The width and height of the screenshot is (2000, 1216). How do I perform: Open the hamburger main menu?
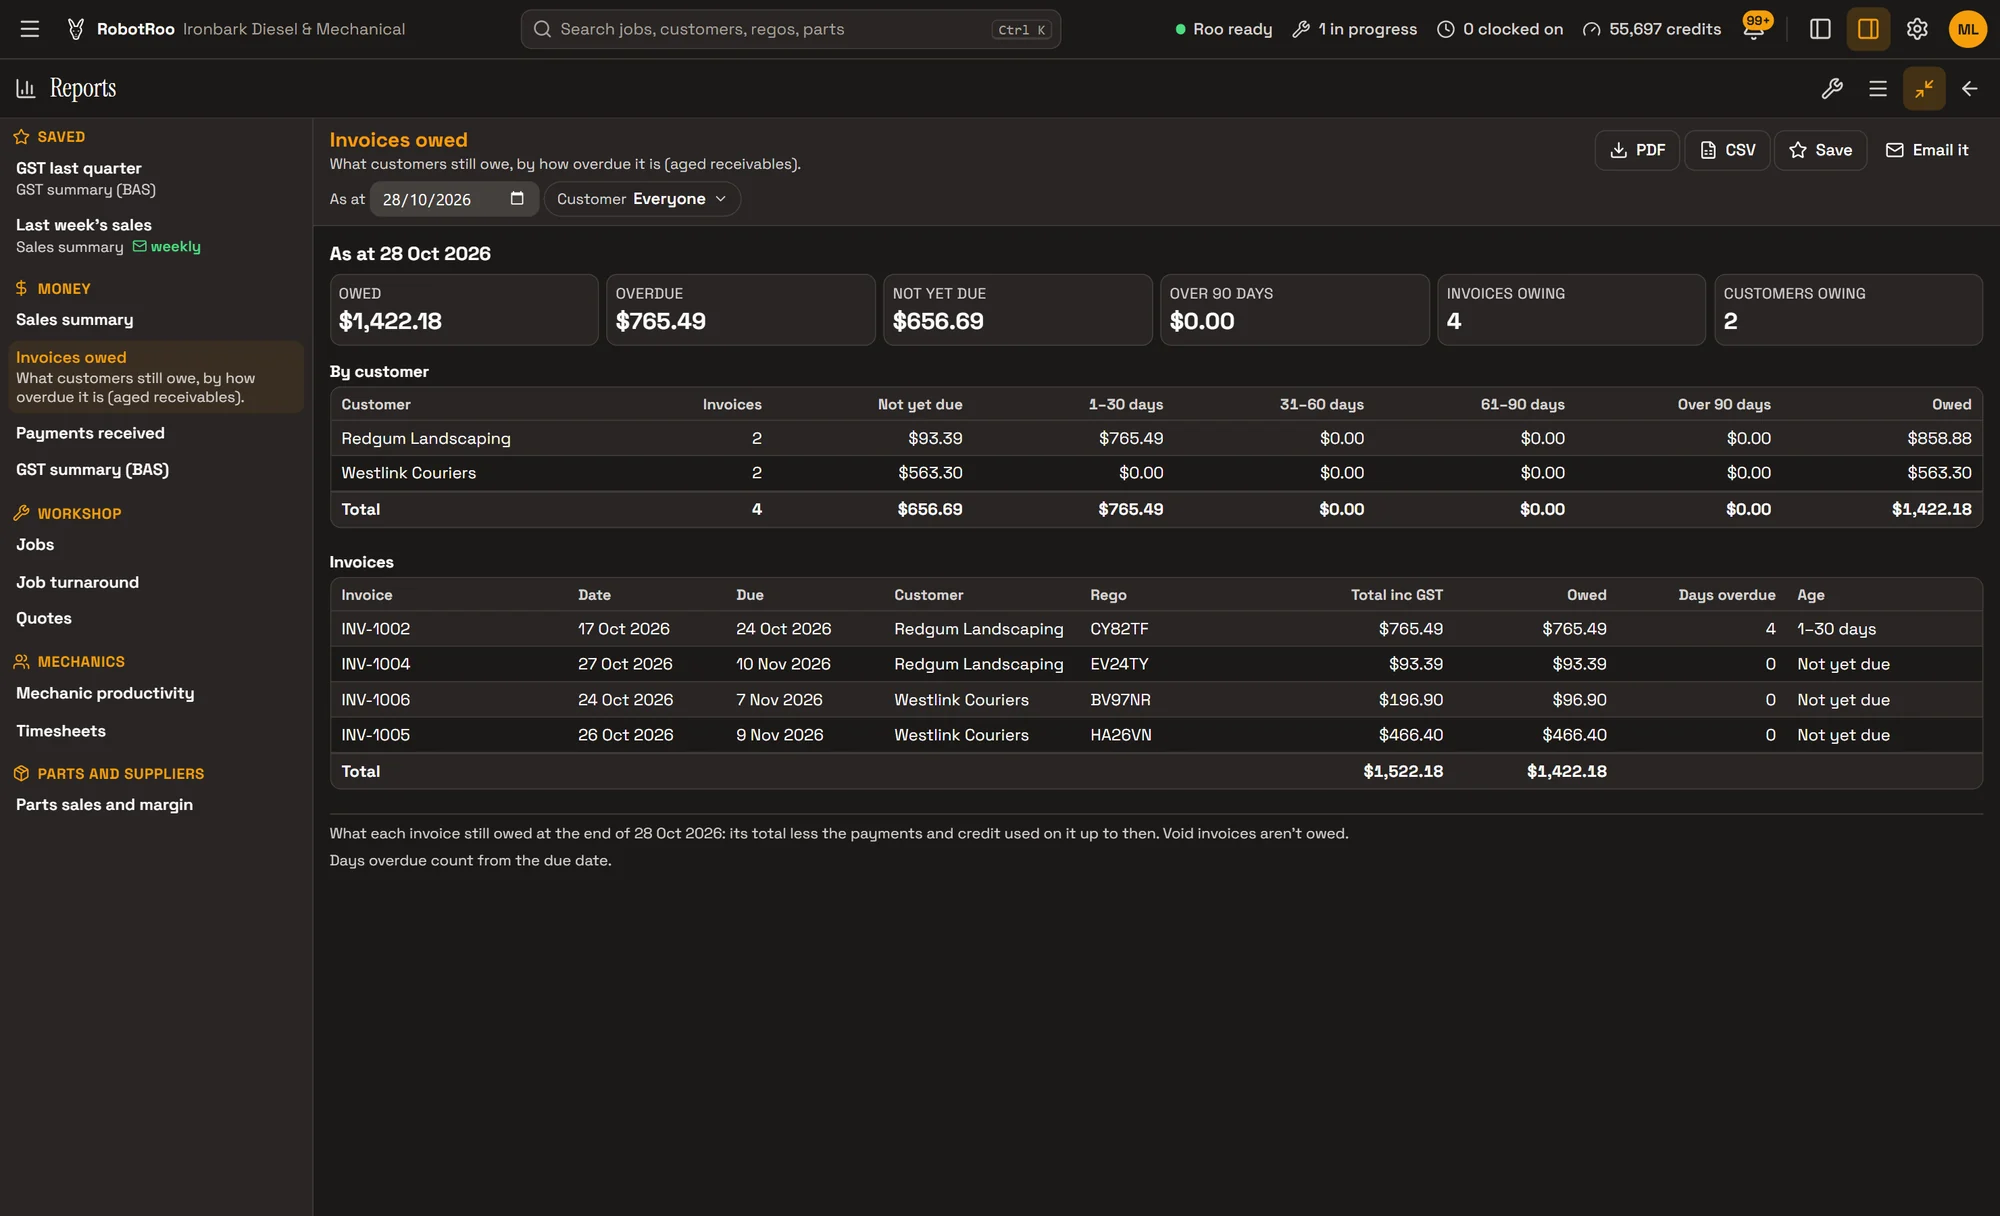(x=30, y=29)
